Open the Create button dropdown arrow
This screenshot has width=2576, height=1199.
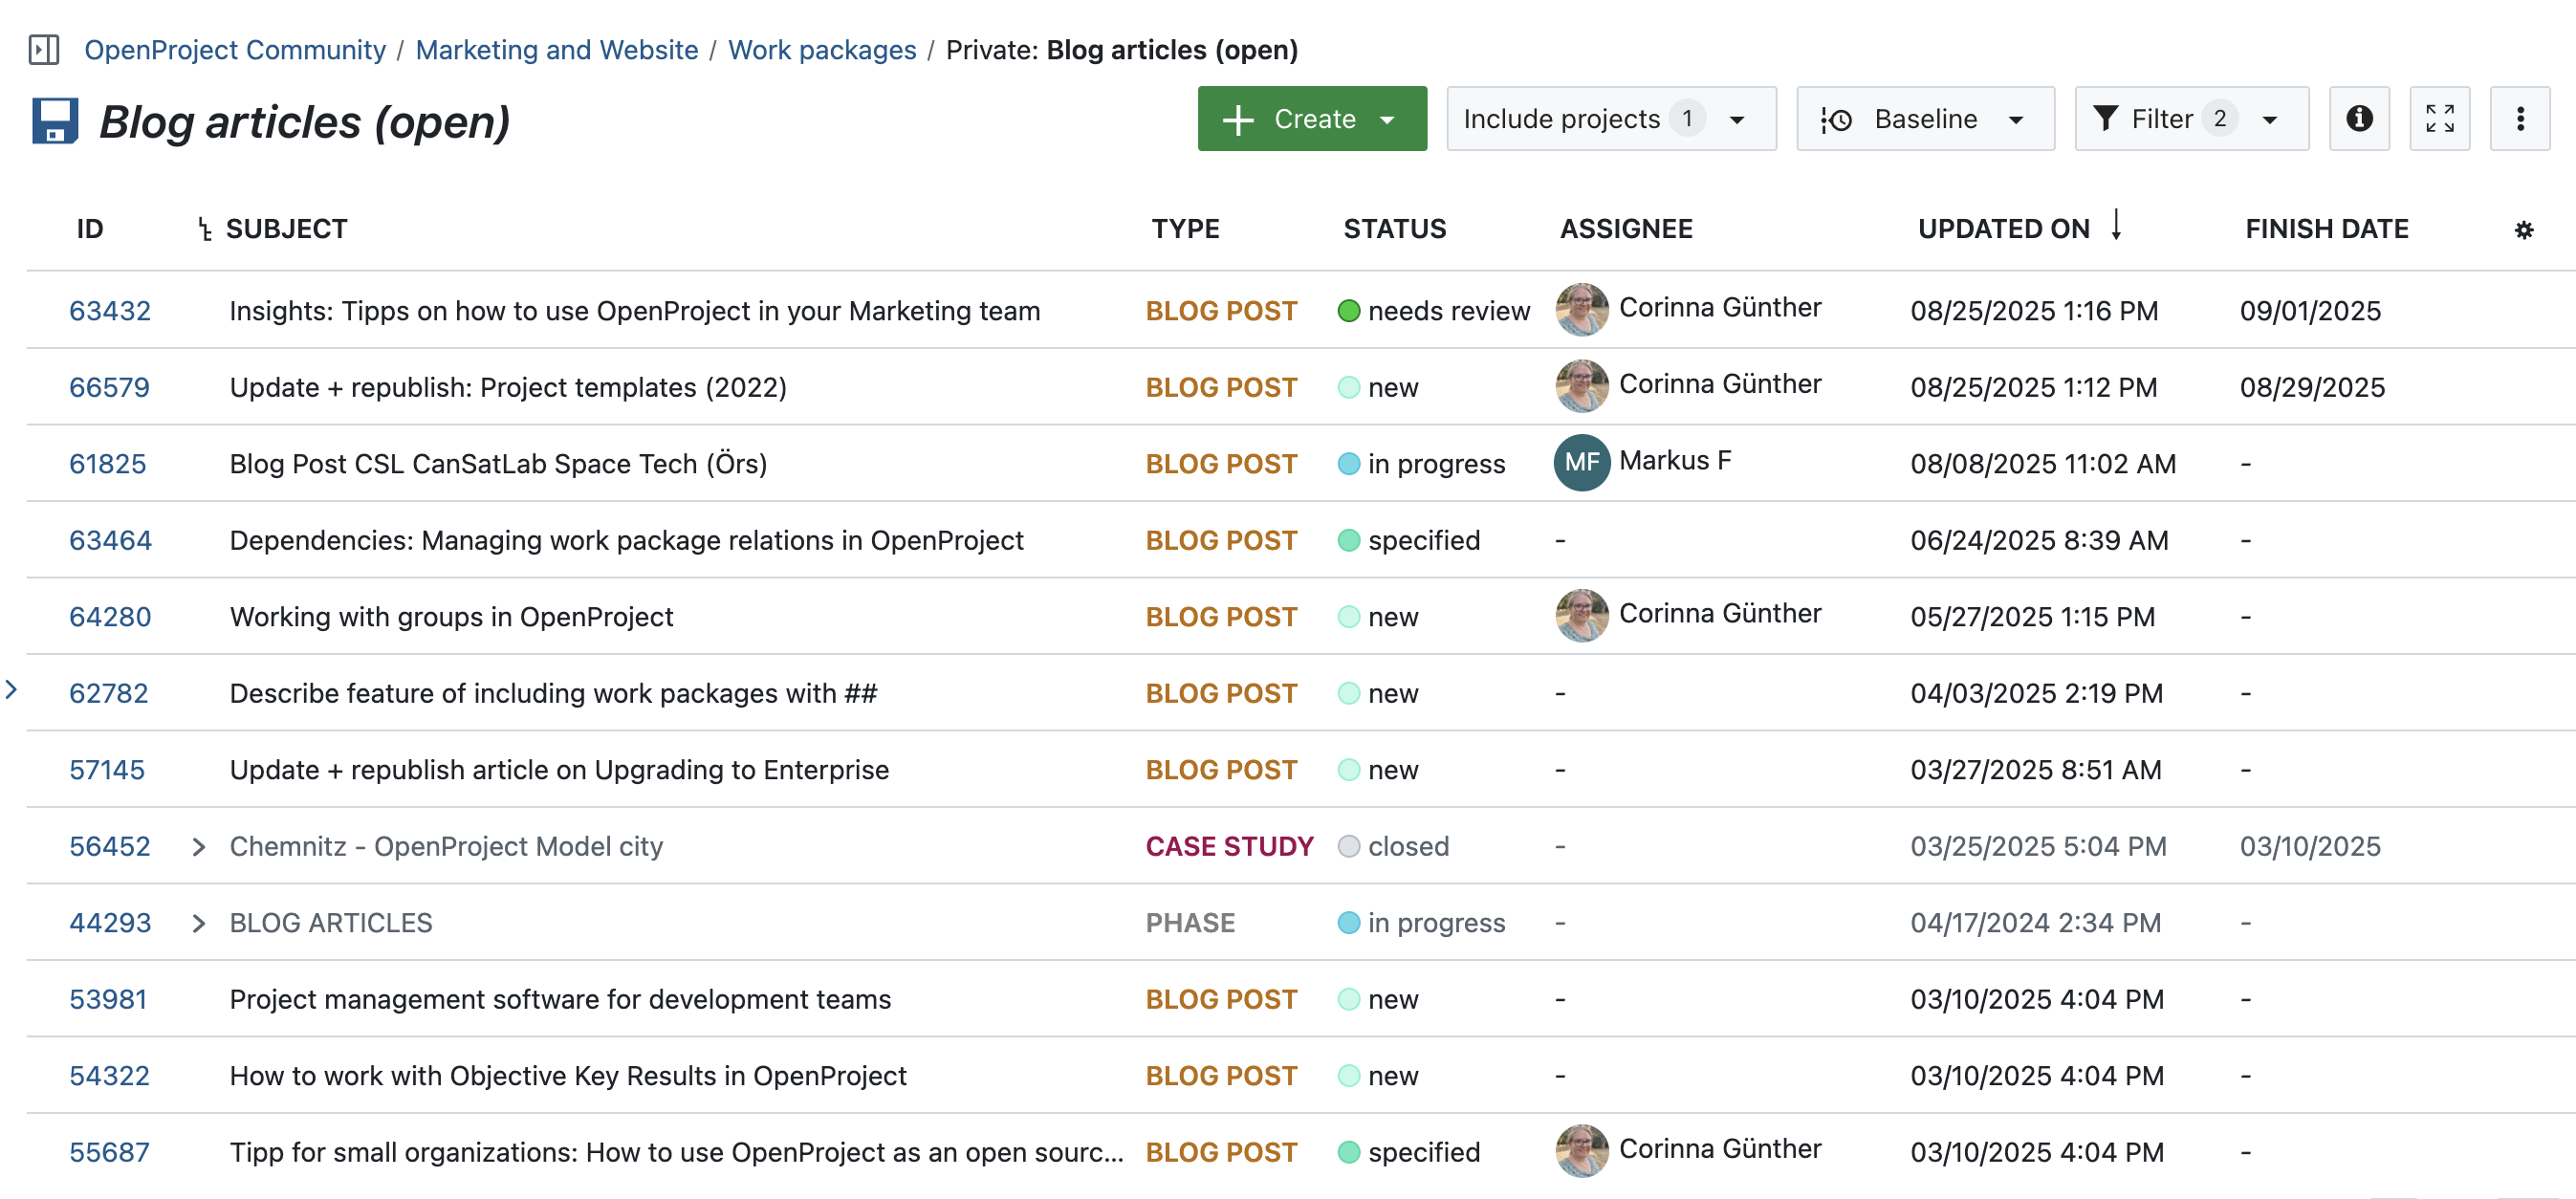point(1389,119)
